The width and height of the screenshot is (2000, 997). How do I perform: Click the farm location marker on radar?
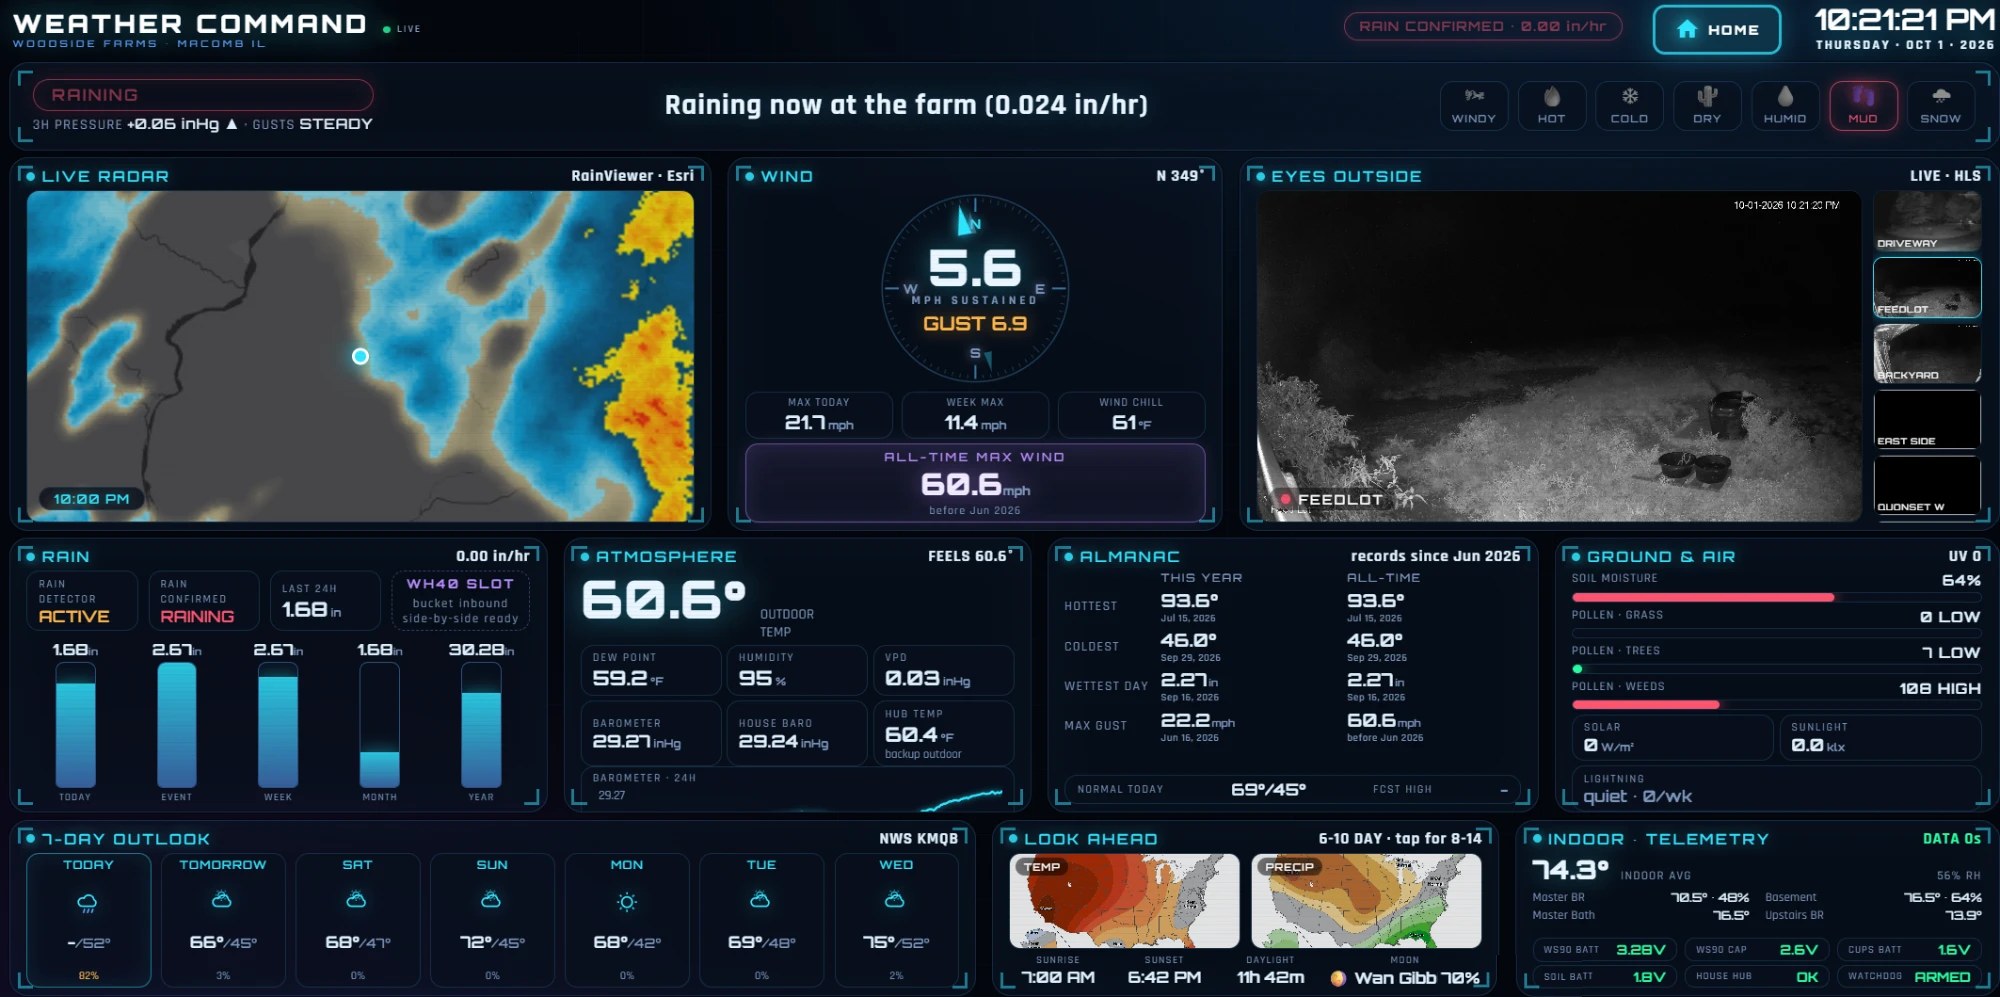pos(360,356)
